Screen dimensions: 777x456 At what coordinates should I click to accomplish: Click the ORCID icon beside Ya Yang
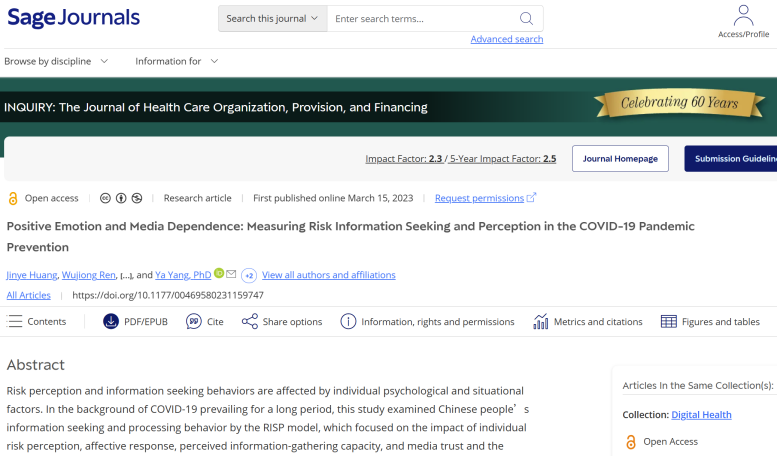click(219, 274)
